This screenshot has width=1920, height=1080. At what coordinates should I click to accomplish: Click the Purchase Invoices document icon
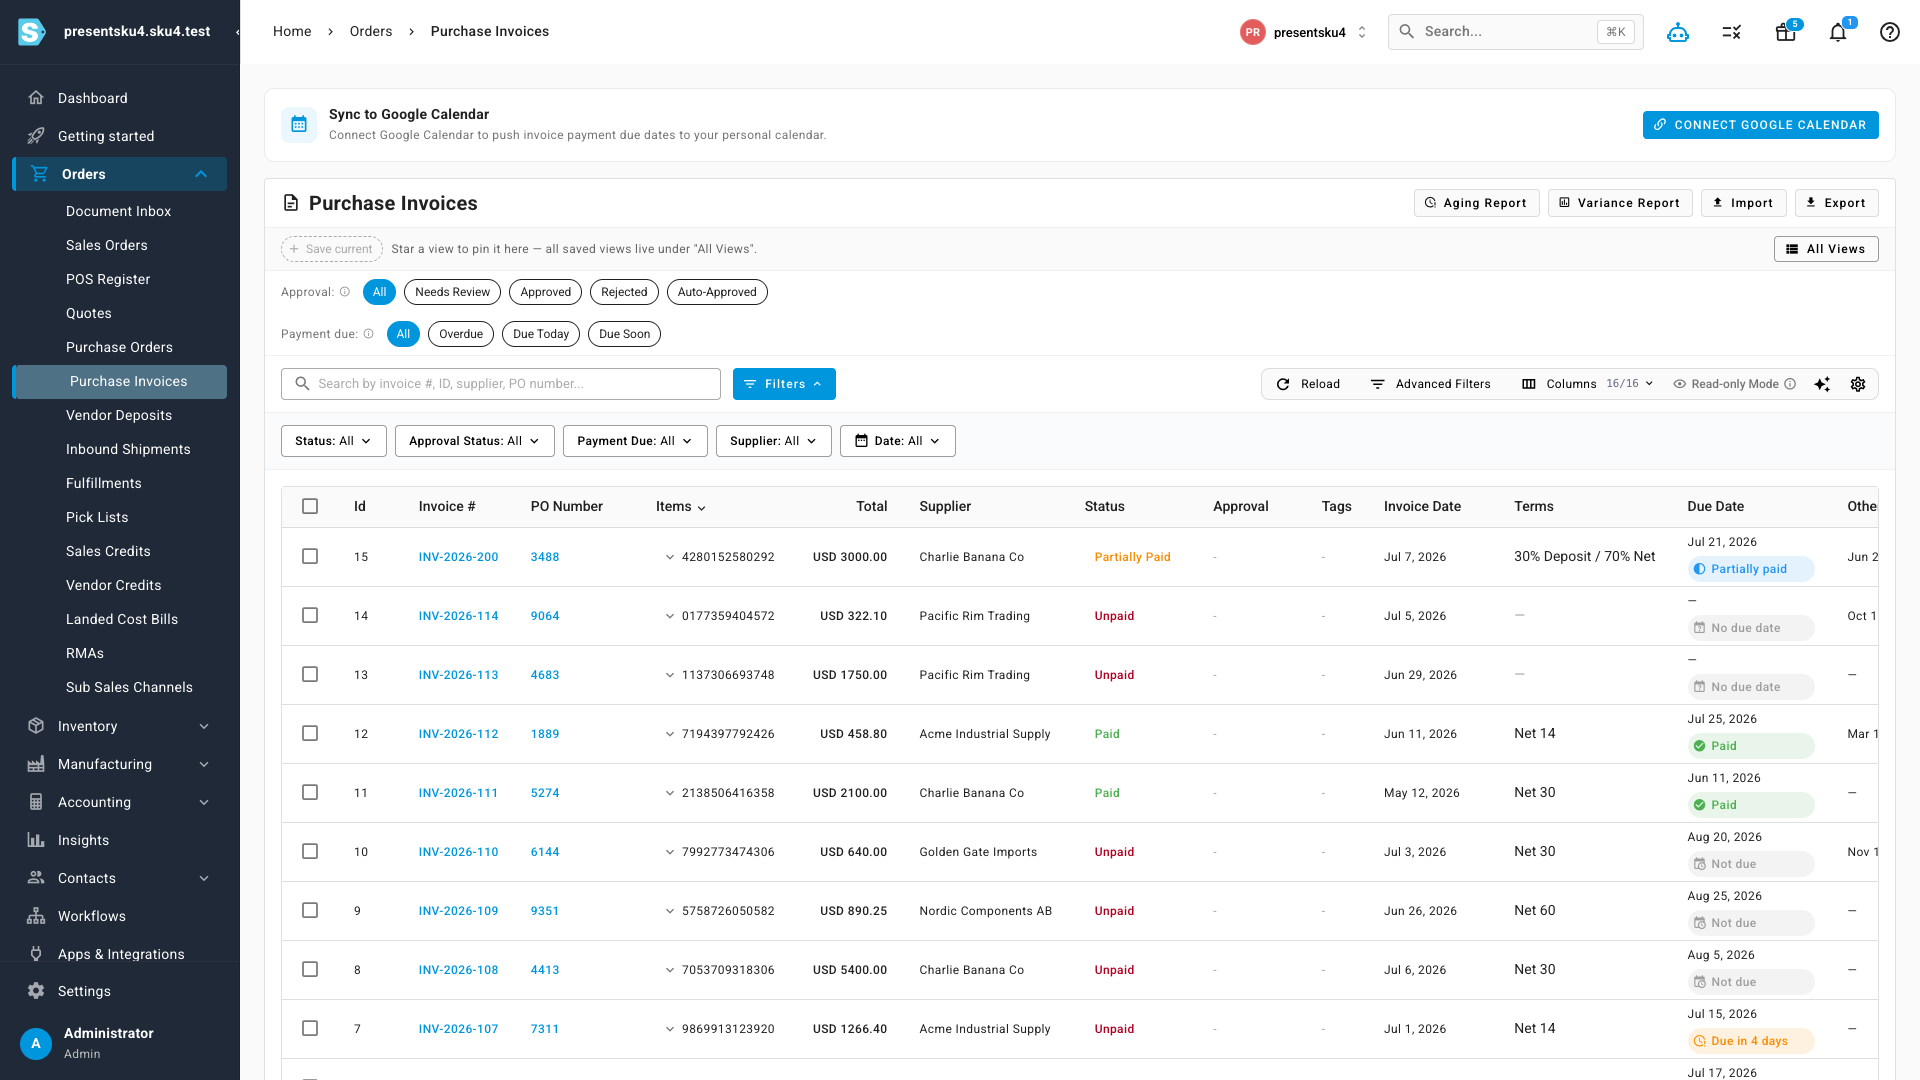point(291,203)
